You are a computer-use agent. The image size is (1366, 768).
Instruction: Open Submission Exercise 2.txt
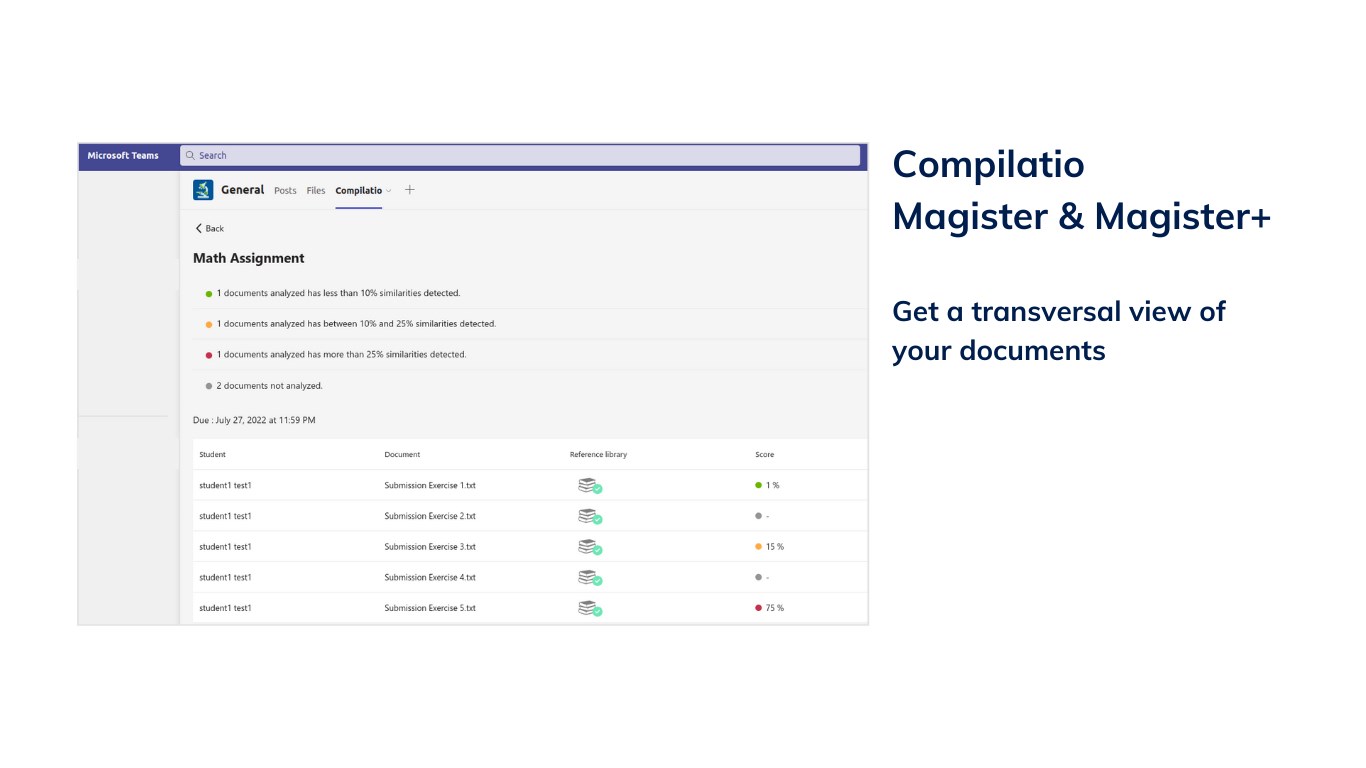tap(430, 517)
